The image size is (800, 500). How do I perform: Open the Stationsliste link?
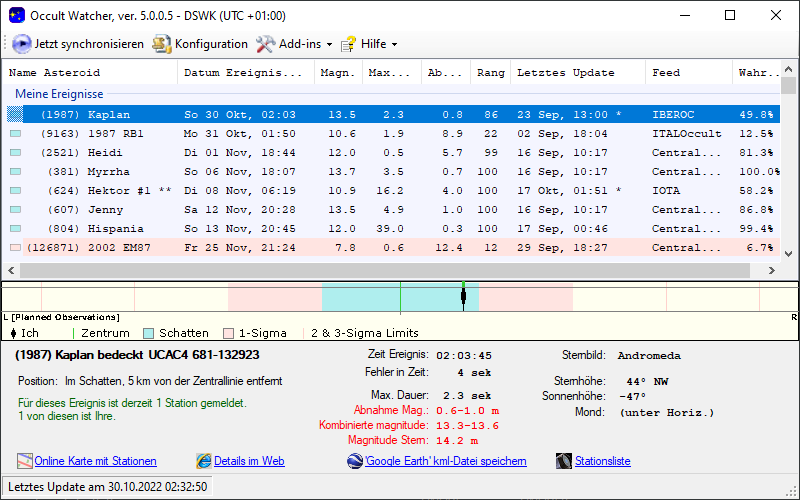click(x=602, y=461)
